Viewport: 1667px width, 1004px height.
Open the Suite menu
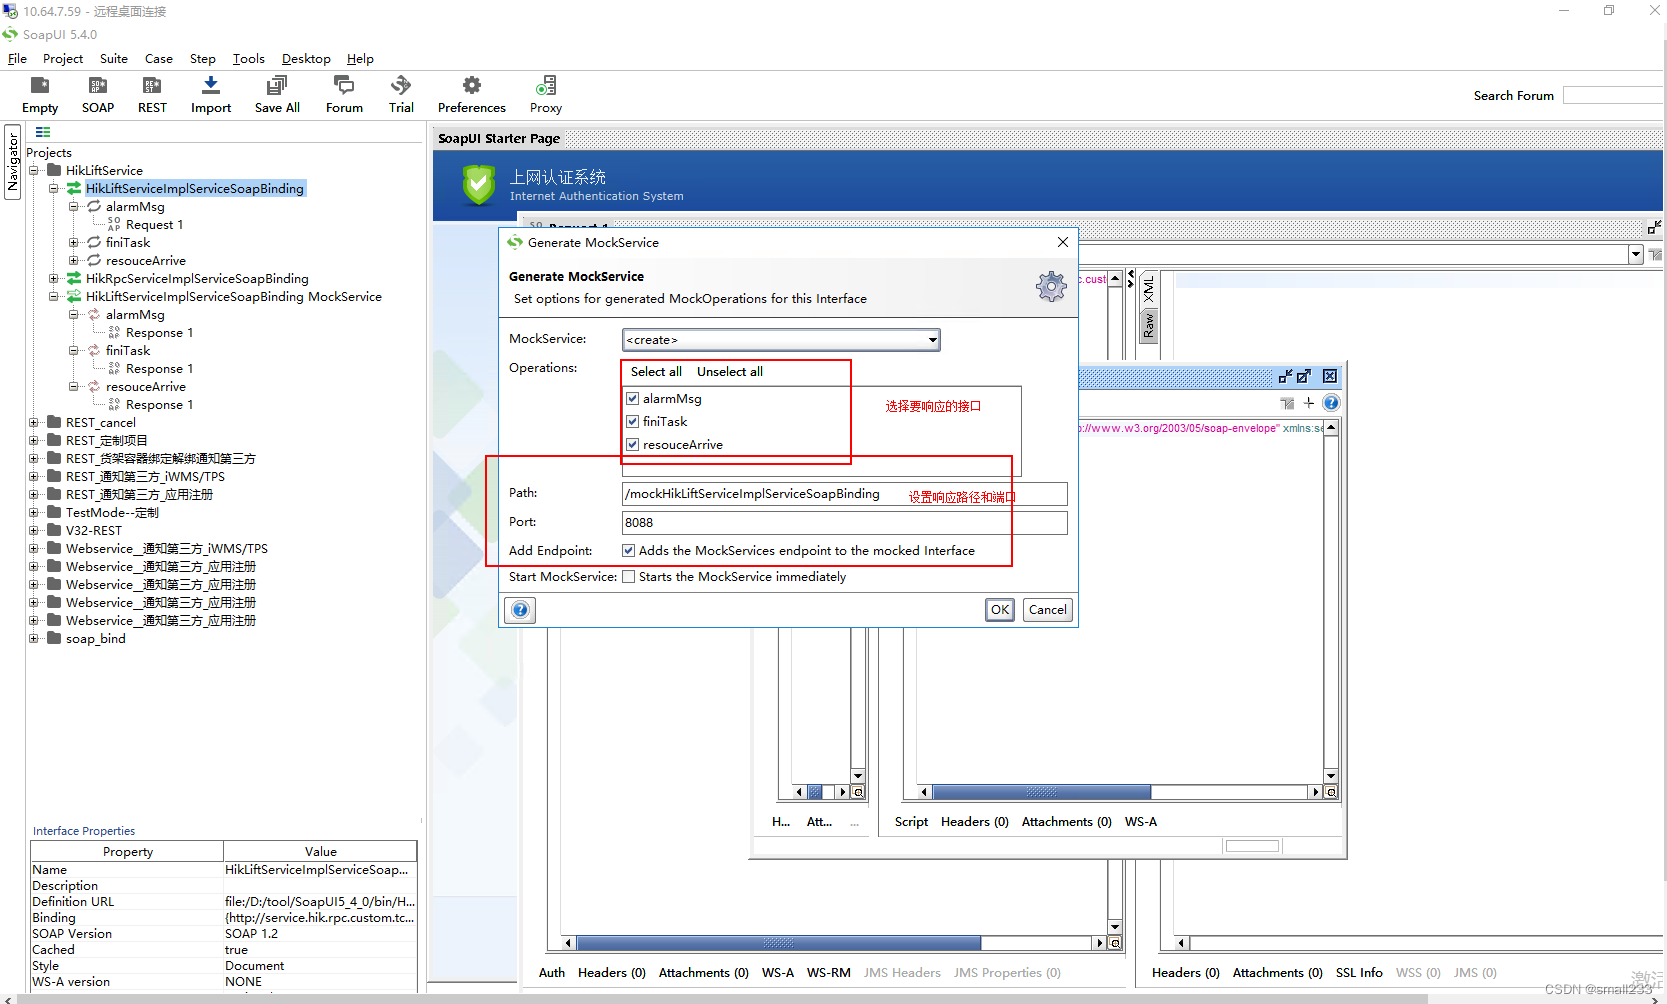point(114,59)
